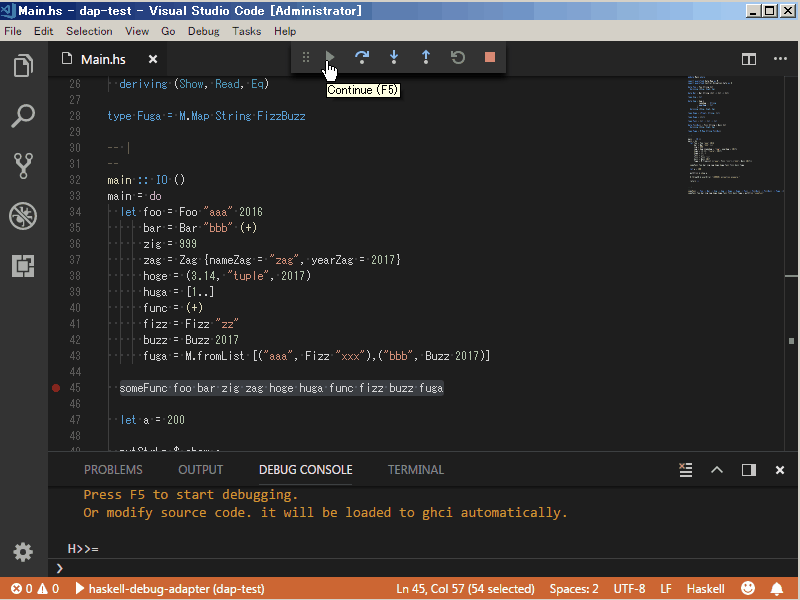Open the more actions ellipsis menu
This screenshot has width=800, height=600.
(780, 59)
